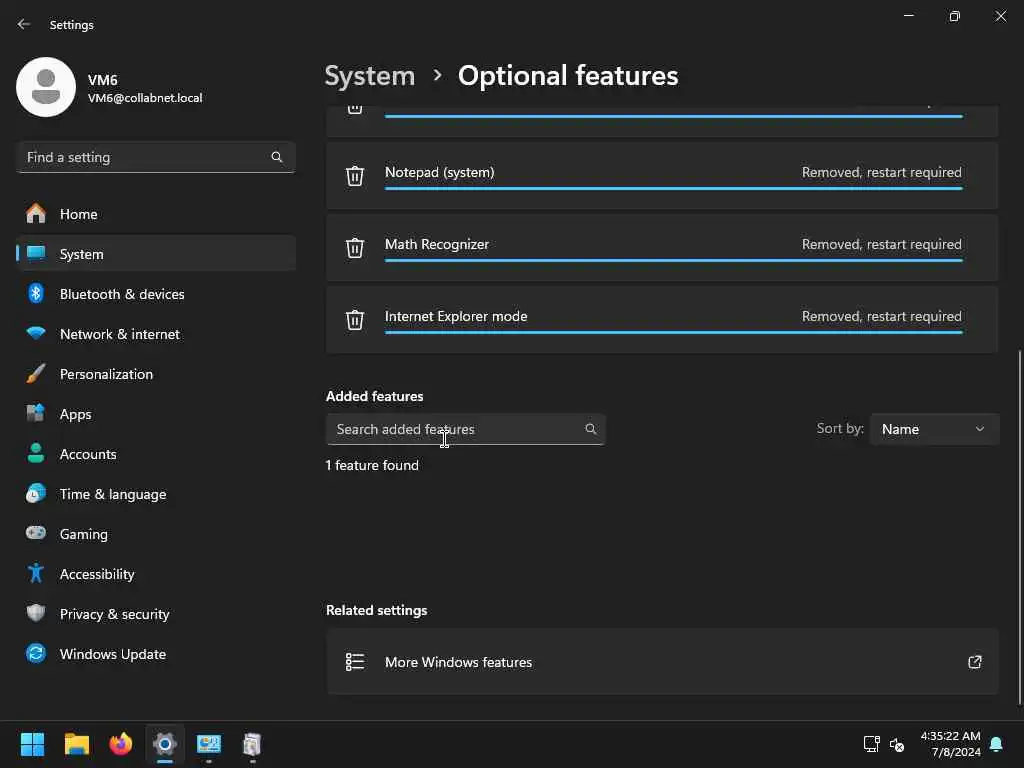Click the Personalization brush icon

coord(36,374)
